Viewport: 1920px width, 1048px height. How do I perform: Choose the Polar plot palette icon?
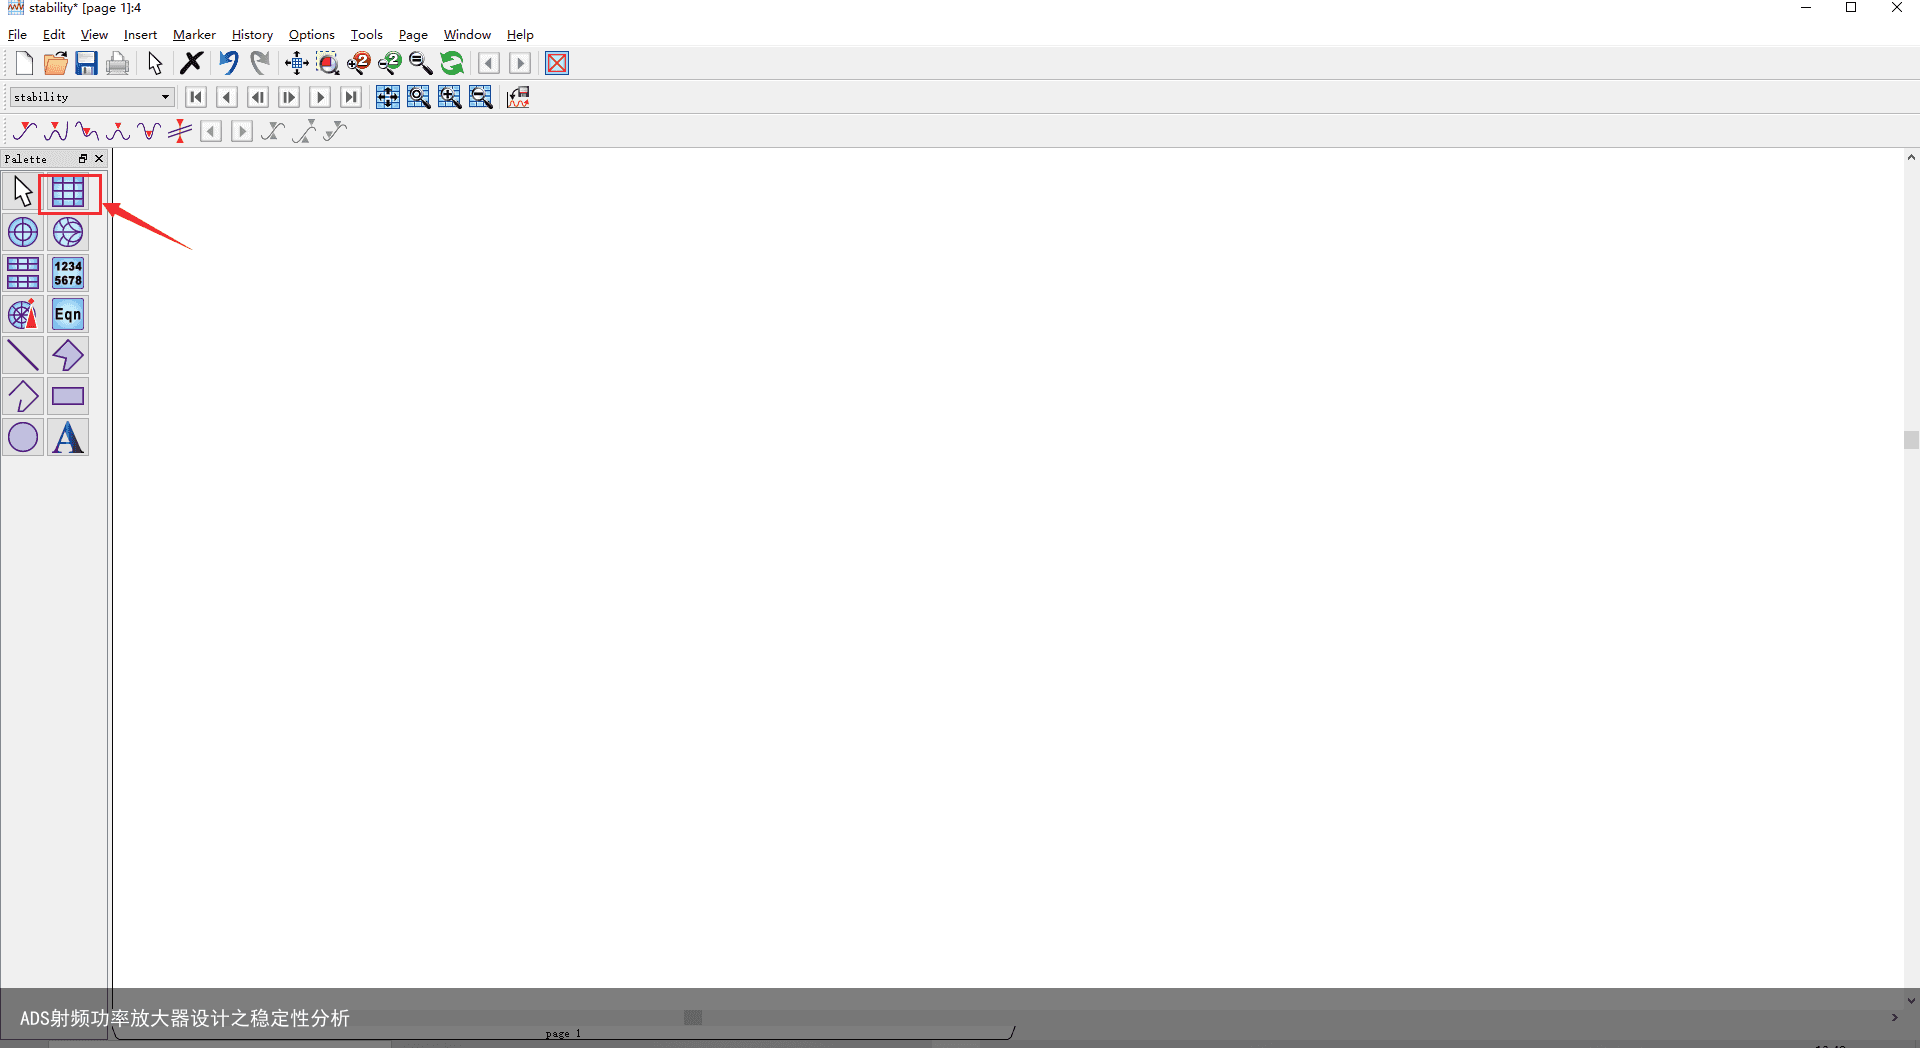pos(23,233)
